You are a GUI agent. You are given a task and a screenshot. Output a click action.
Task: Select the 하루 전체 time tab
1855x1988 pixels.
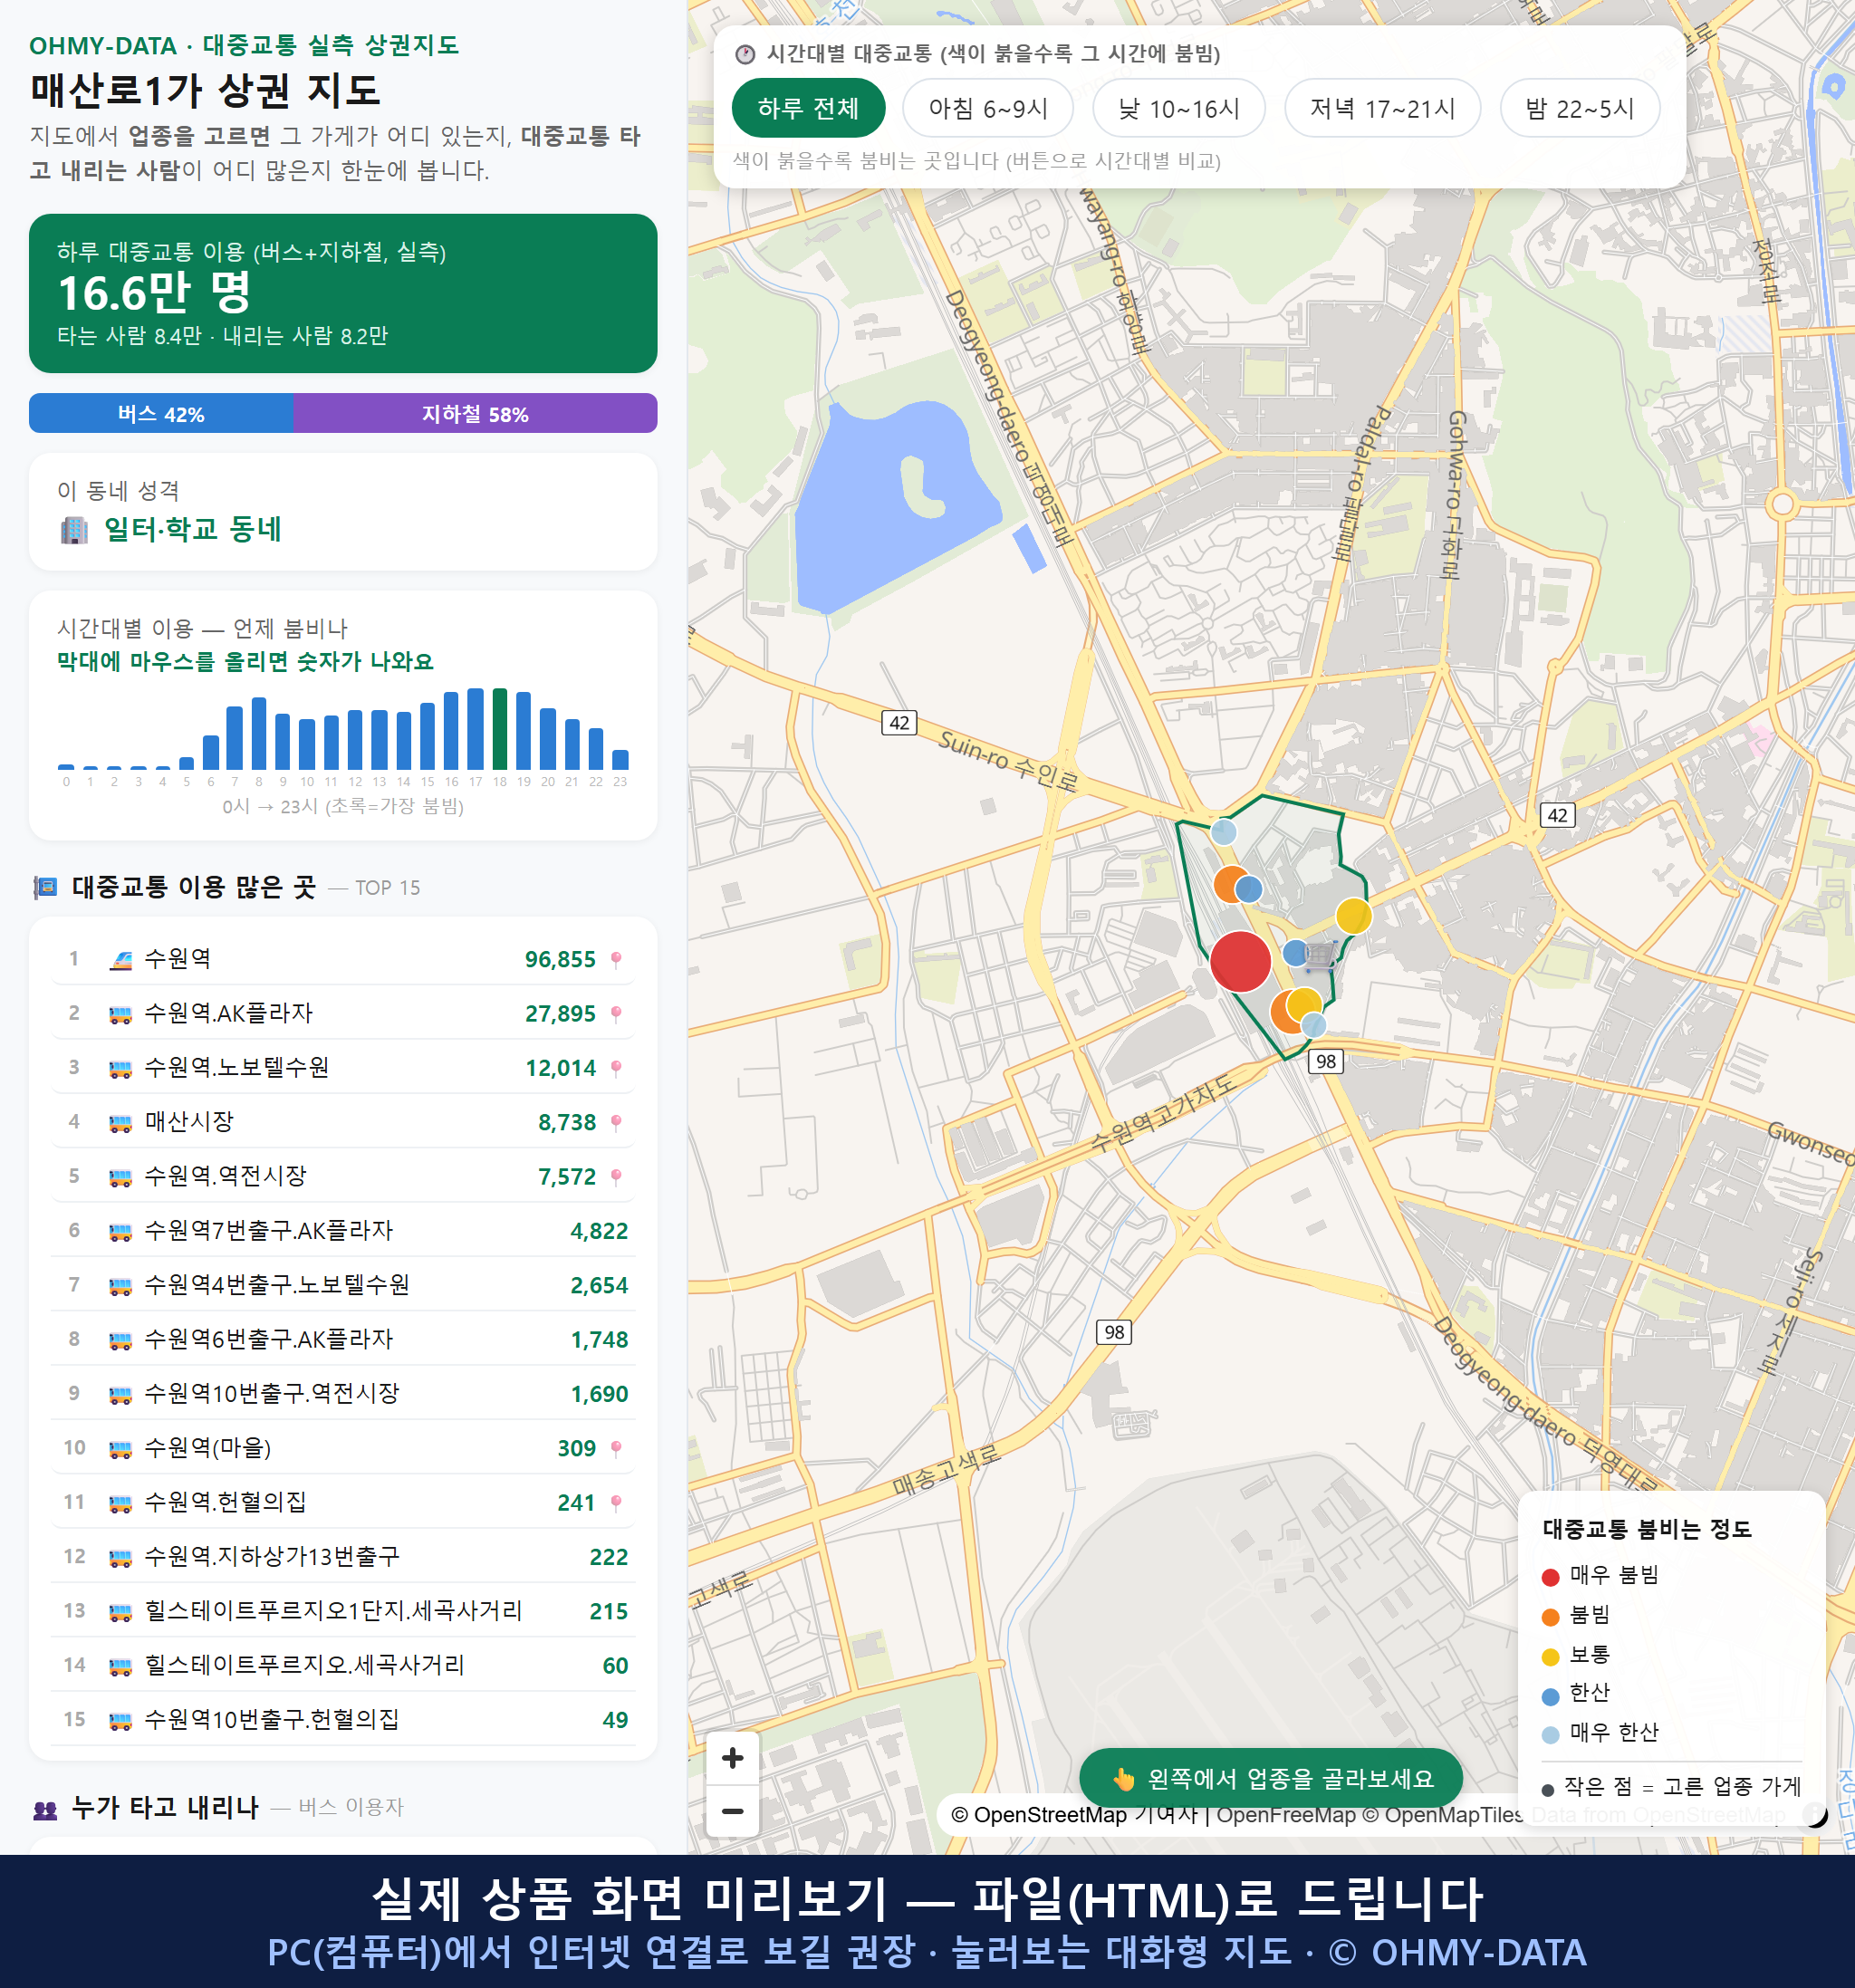[808, 108]
